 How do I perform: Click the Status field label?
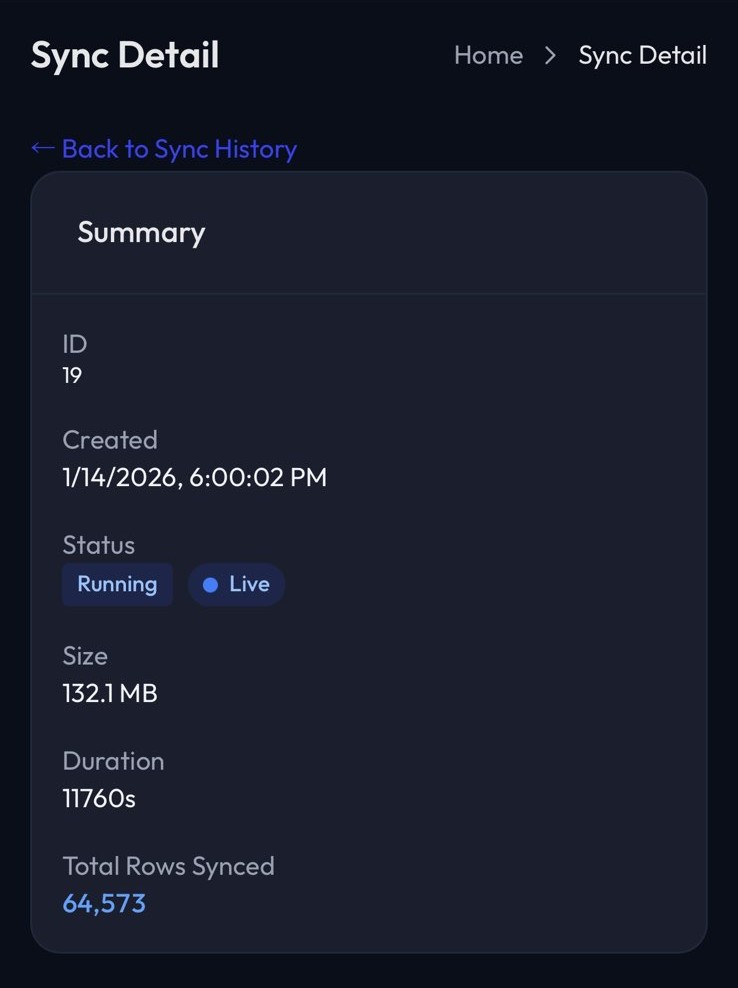click(98, 545)
